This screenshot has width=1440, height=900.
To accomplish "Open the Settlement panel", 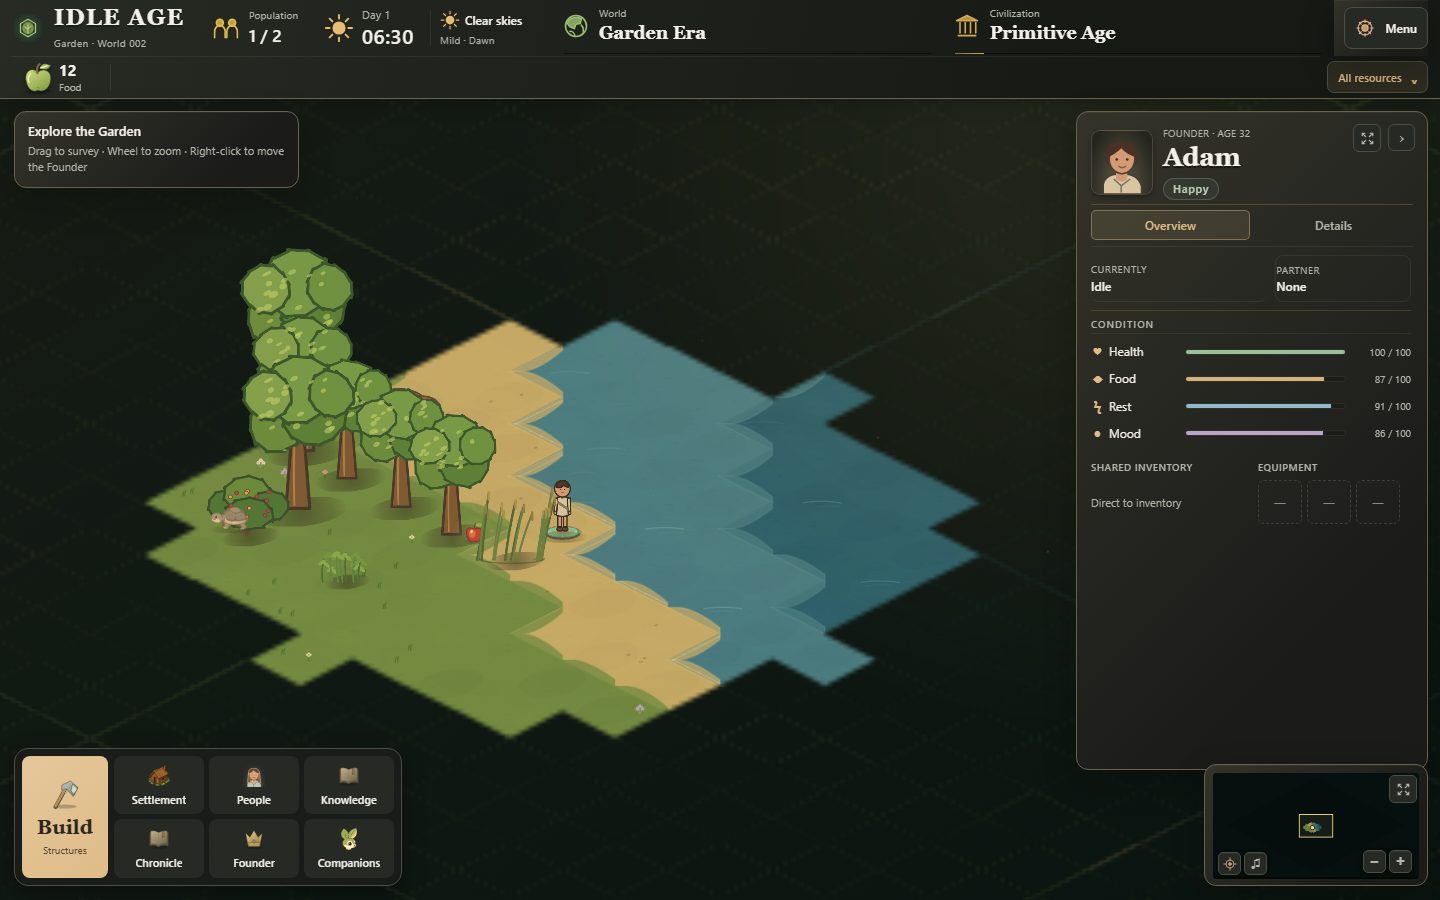I will tap(159, 785).
